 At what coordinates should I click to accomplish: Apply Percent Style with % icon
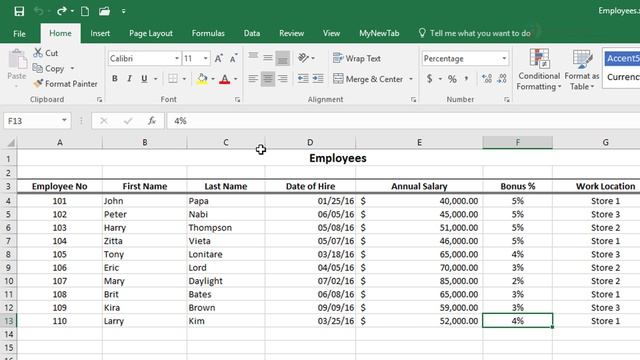click(452, 79)
